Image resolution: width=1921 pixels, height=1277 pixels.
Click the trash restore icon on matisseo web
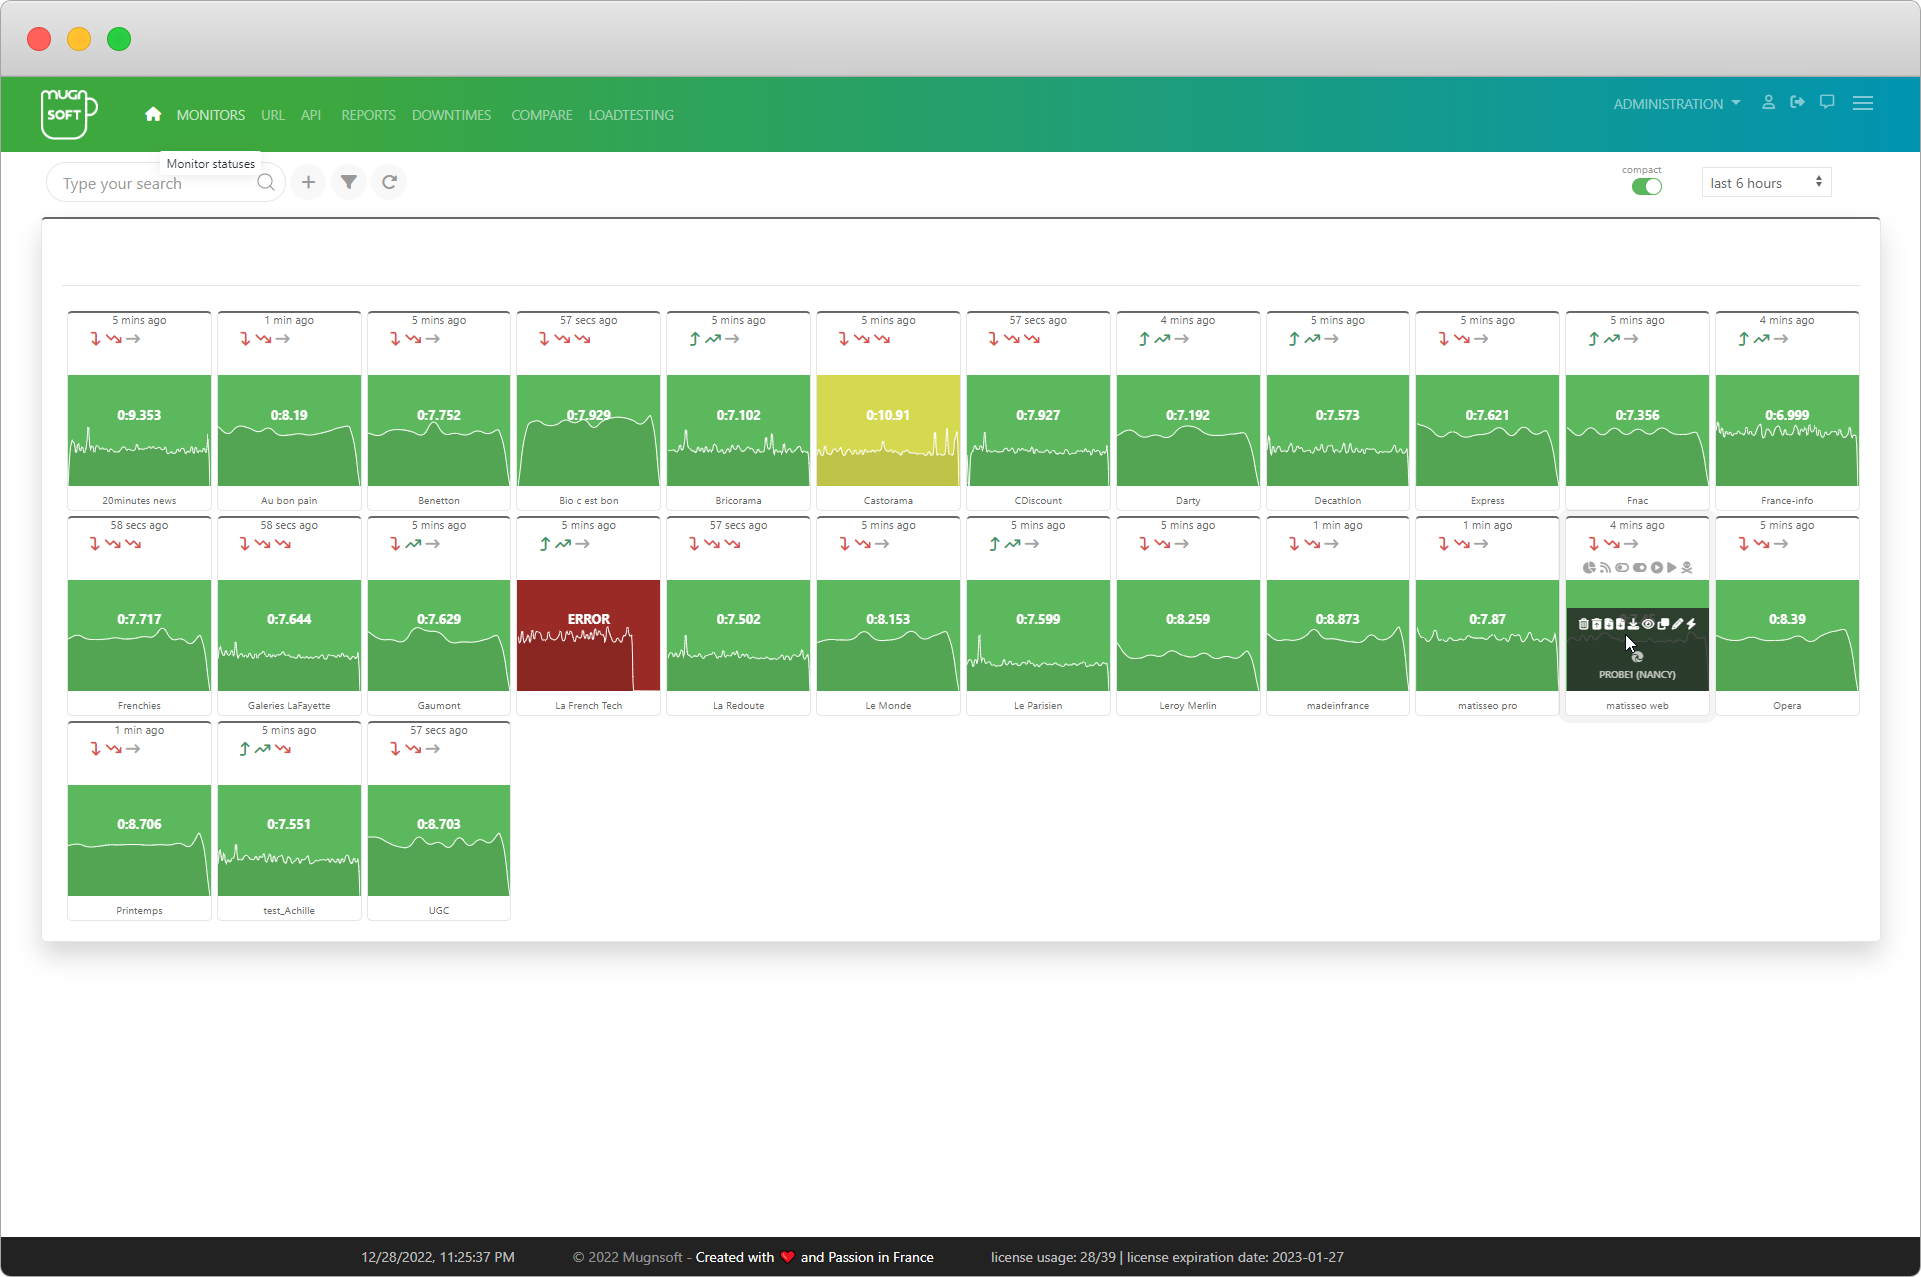(1597, 624)
